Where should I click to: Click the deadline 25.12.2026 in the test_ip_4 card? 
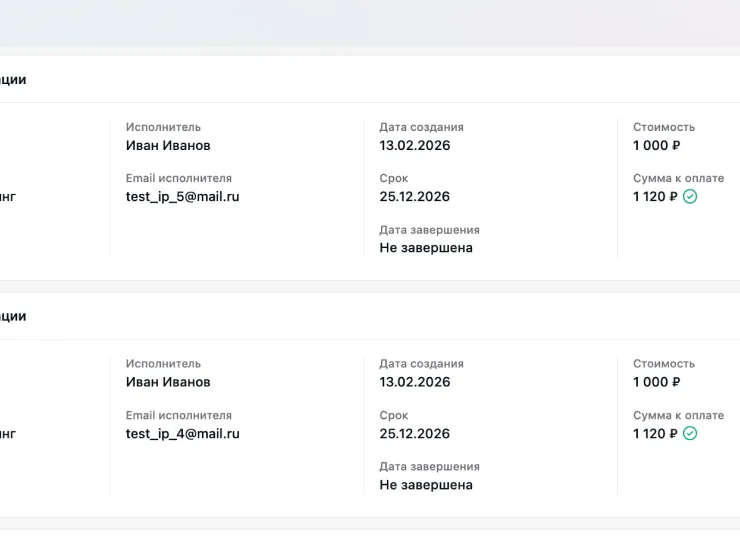click(x=415, y=433)
